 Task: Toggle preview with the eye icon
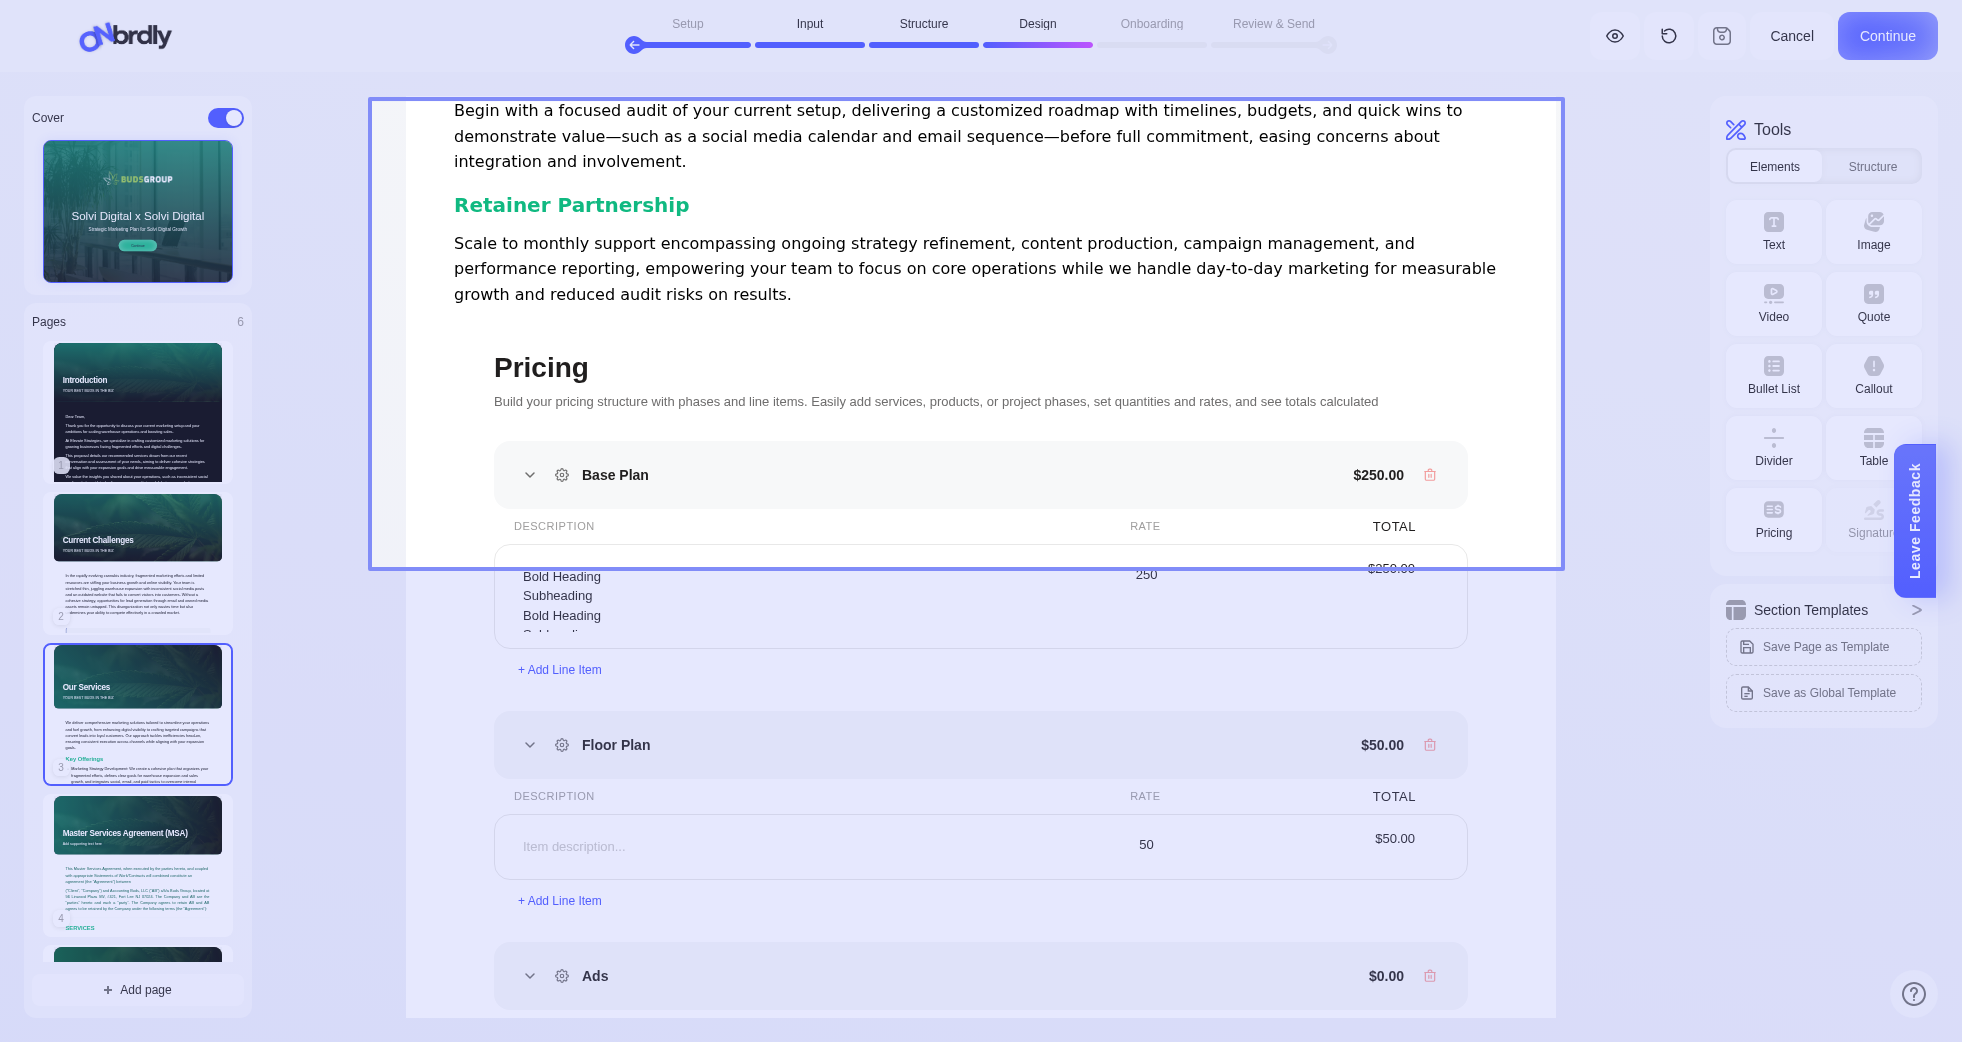pyautogui.click(x=1614, y=36)
